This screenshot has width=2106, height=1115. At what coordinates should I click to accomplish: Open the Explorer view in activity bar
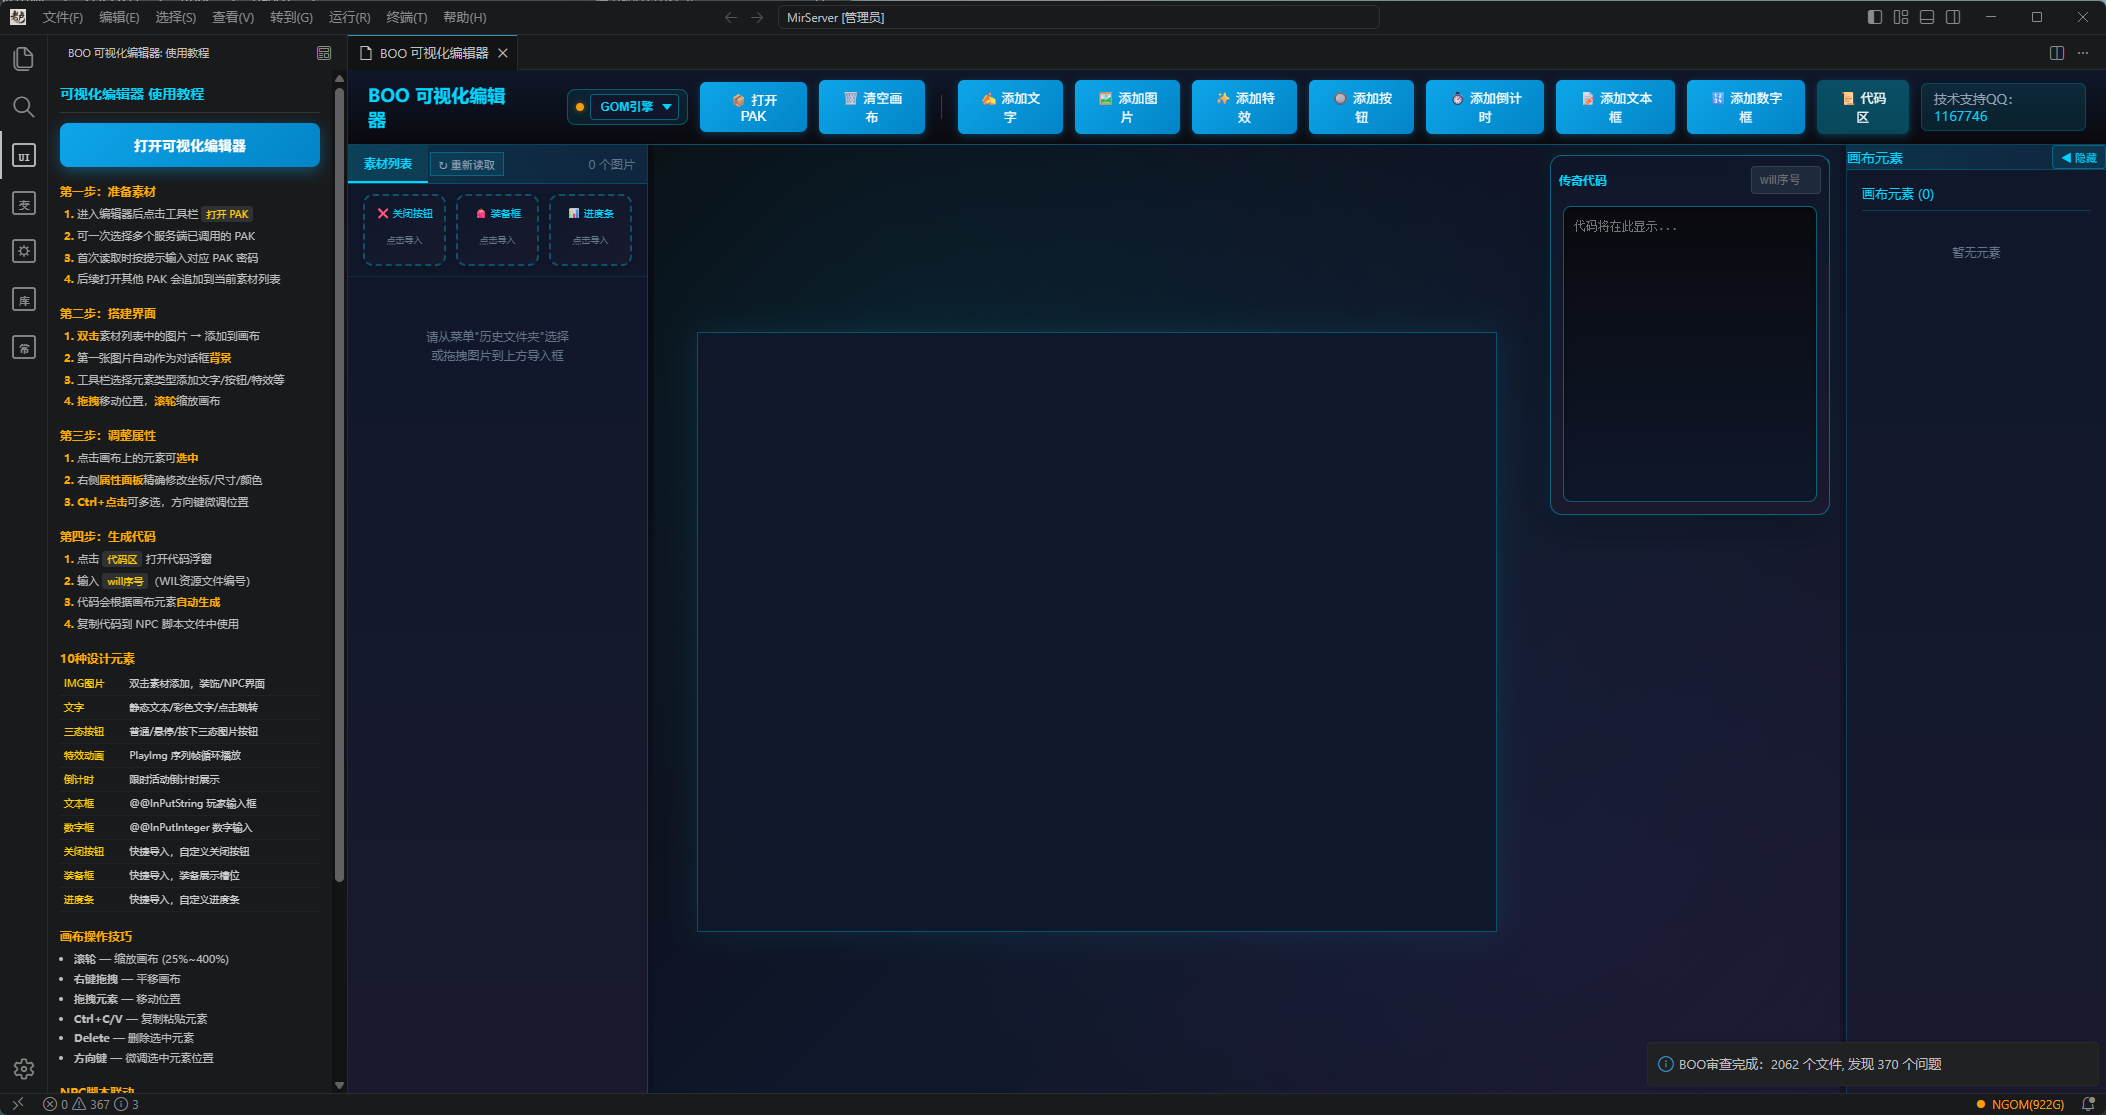point(24,59)
